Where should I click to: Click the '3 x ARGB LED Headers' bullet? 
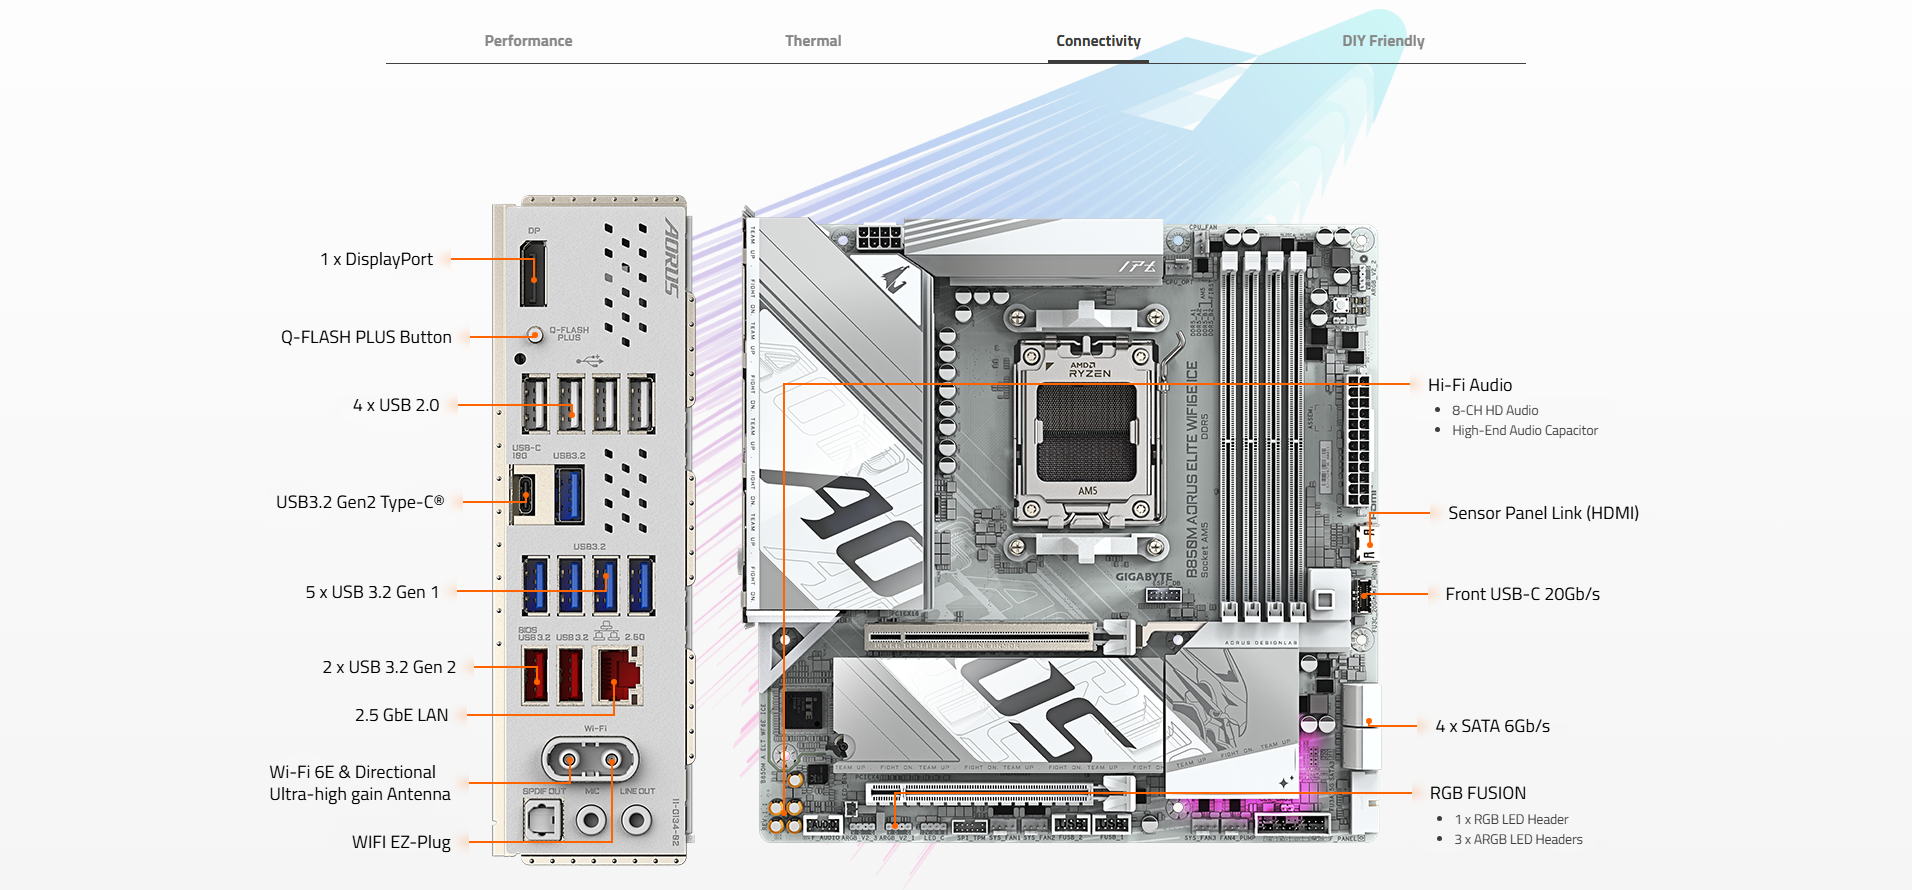(1518, 839)
